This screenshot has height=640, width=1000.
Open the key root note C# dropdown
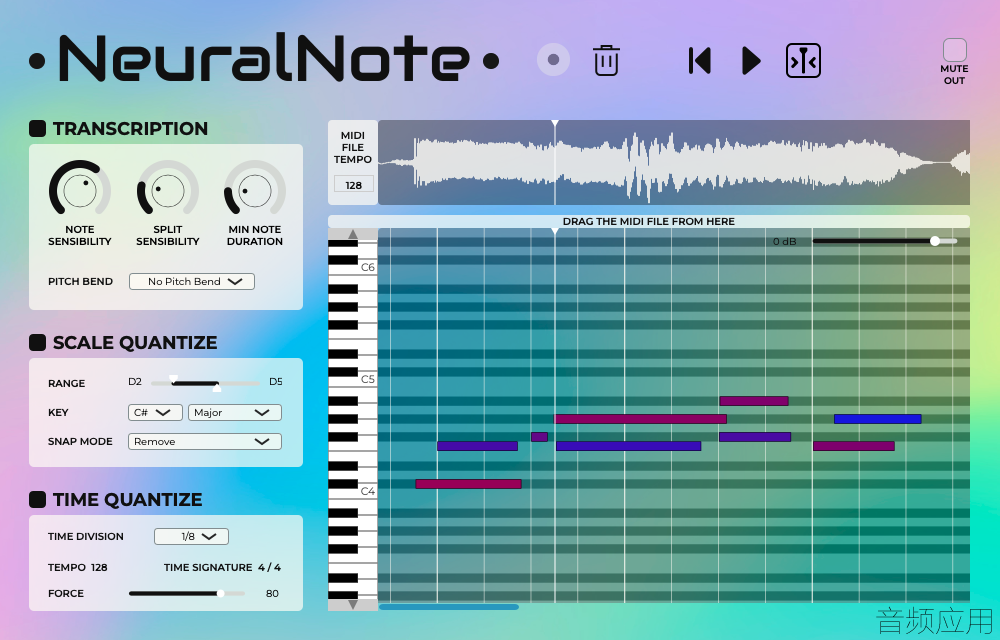pos(155,412)
